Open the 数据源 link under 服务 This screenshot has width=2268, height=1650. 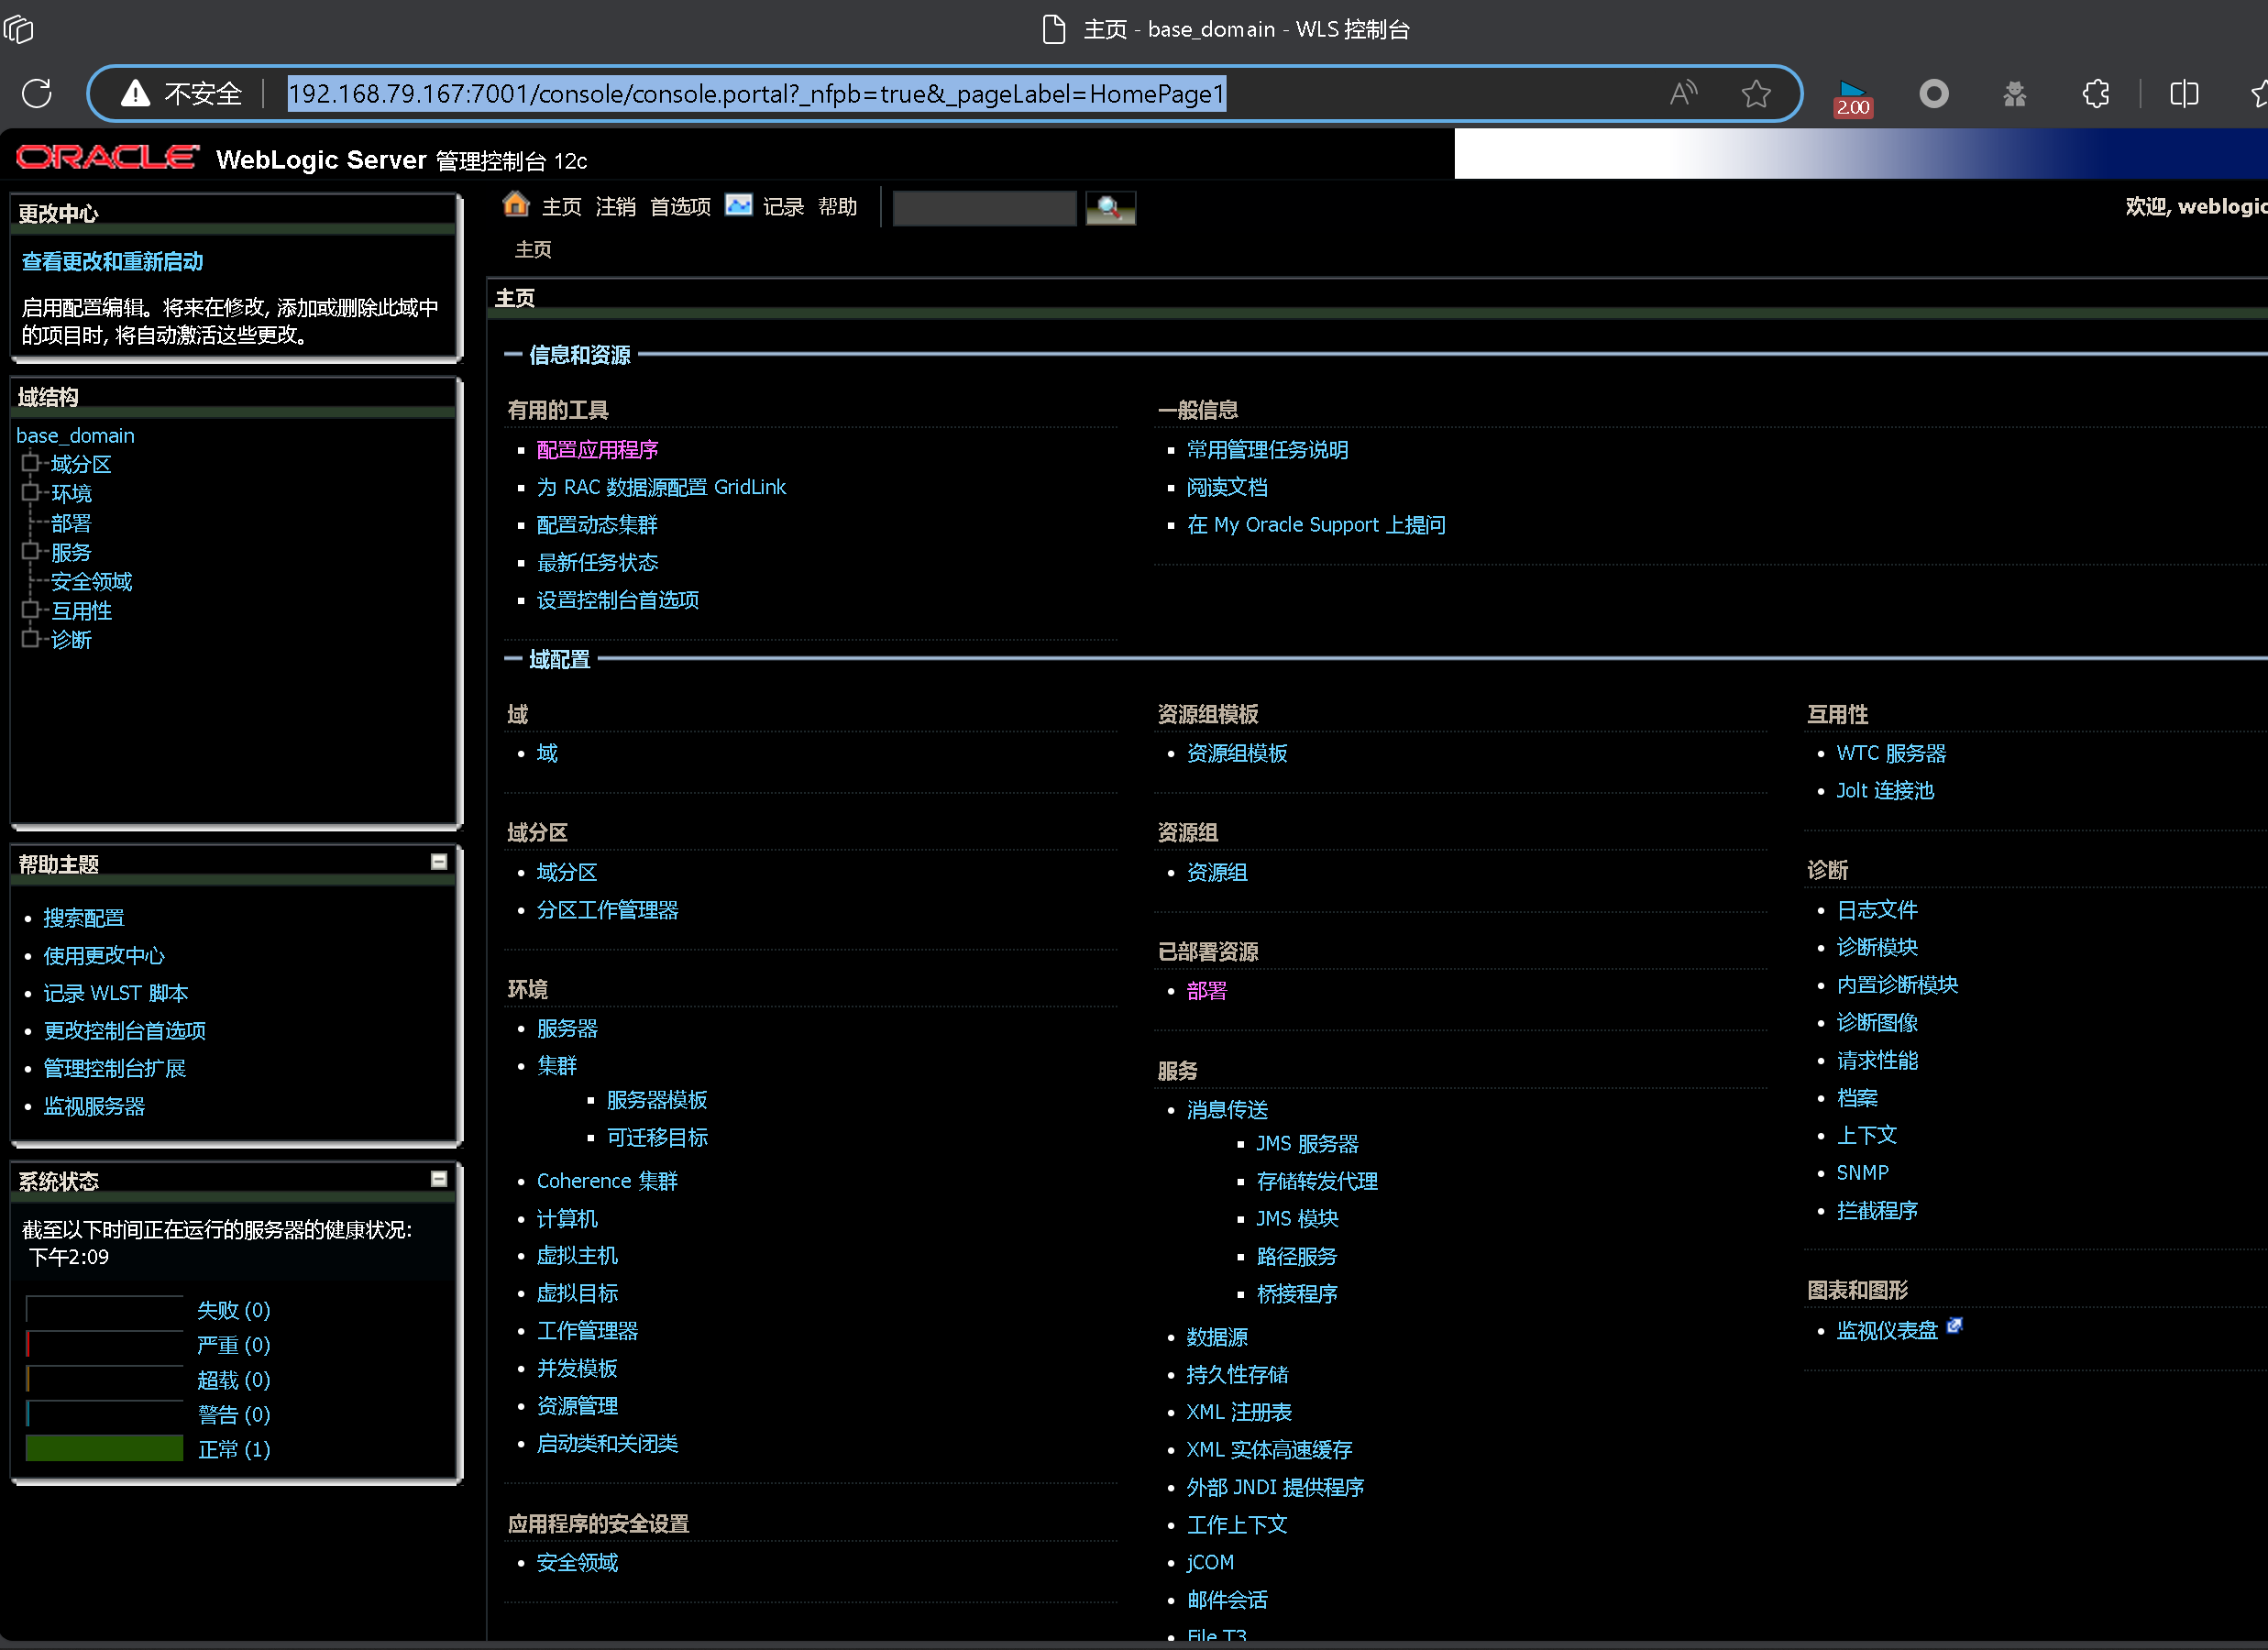(1217, 1337)
